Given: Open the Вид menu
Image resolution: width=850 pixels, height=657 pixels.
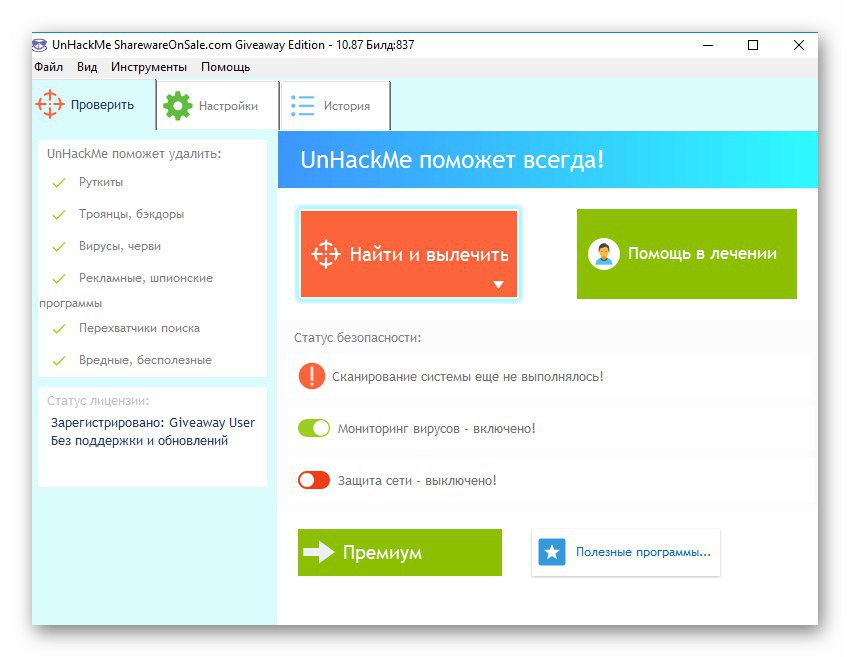Looking at the screenshot, I should tap(87, 67).
